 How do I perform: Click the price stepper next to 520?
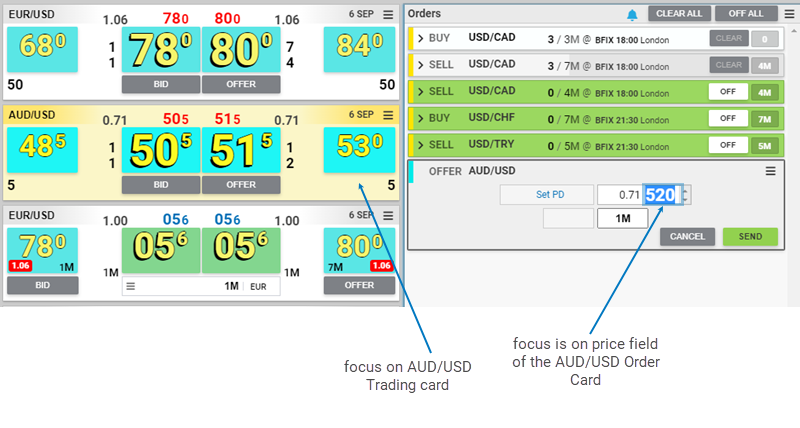685,194
